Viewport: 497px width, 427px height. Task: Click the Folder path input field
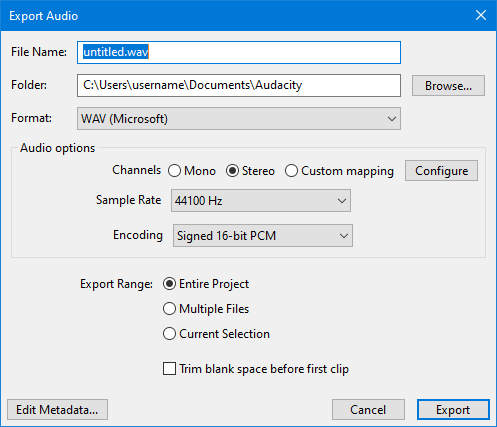[239, 85]
